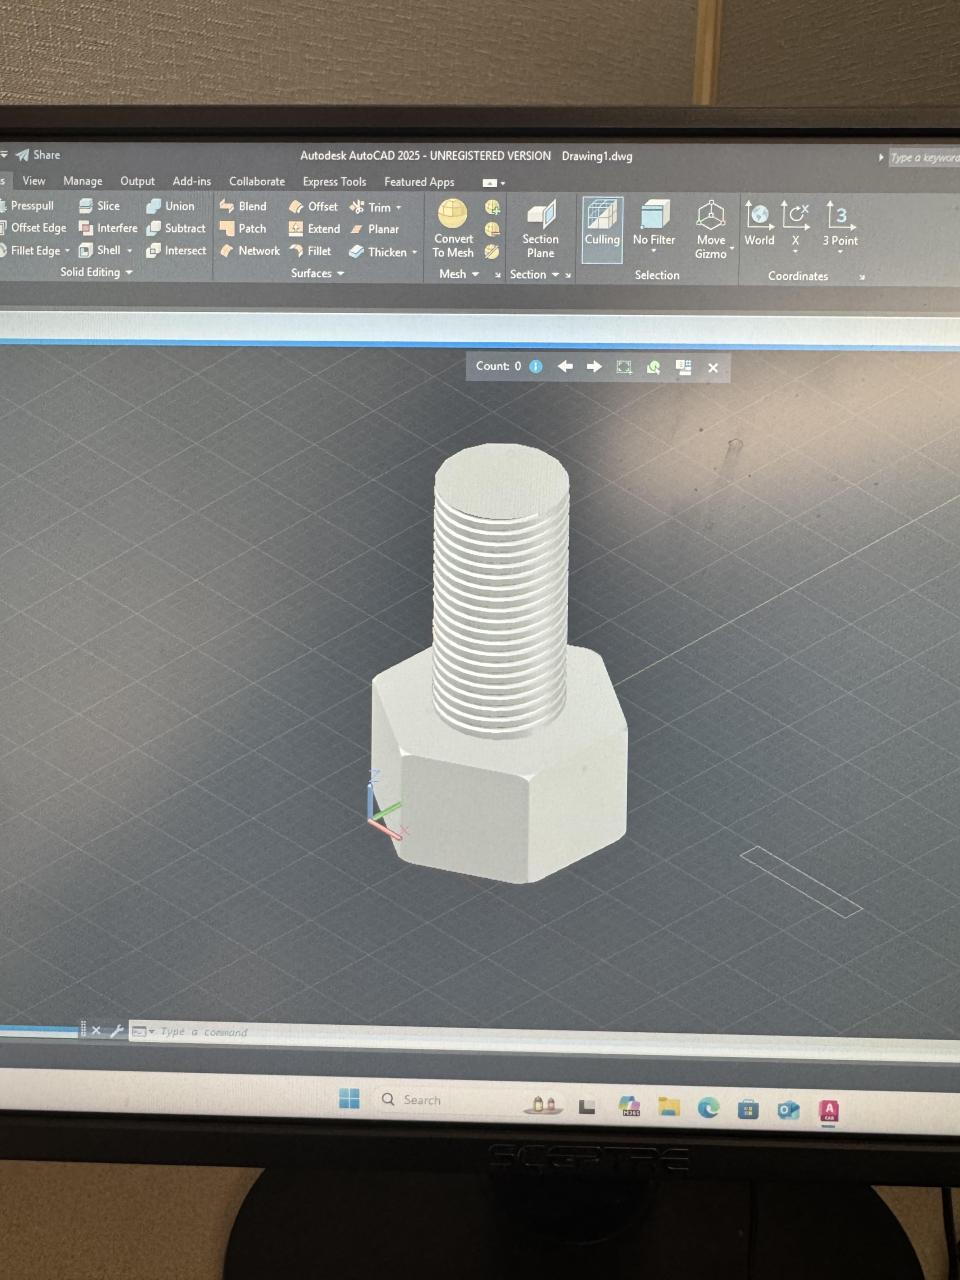Select the Shell tool

click(100, 250)
